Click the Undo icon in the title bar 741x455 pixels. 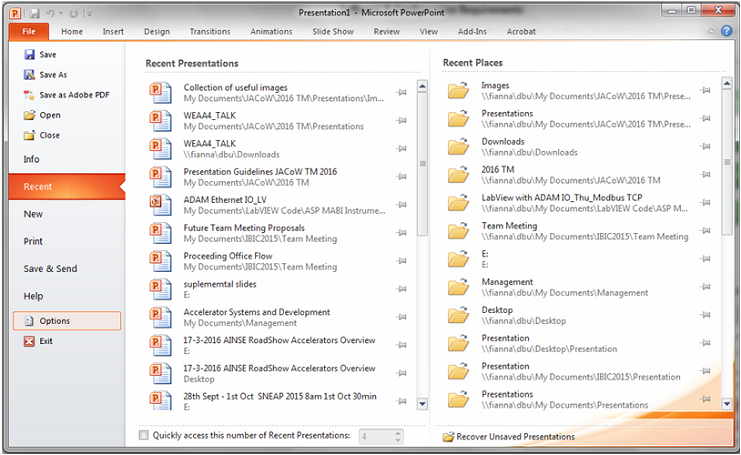coord(50,14)
